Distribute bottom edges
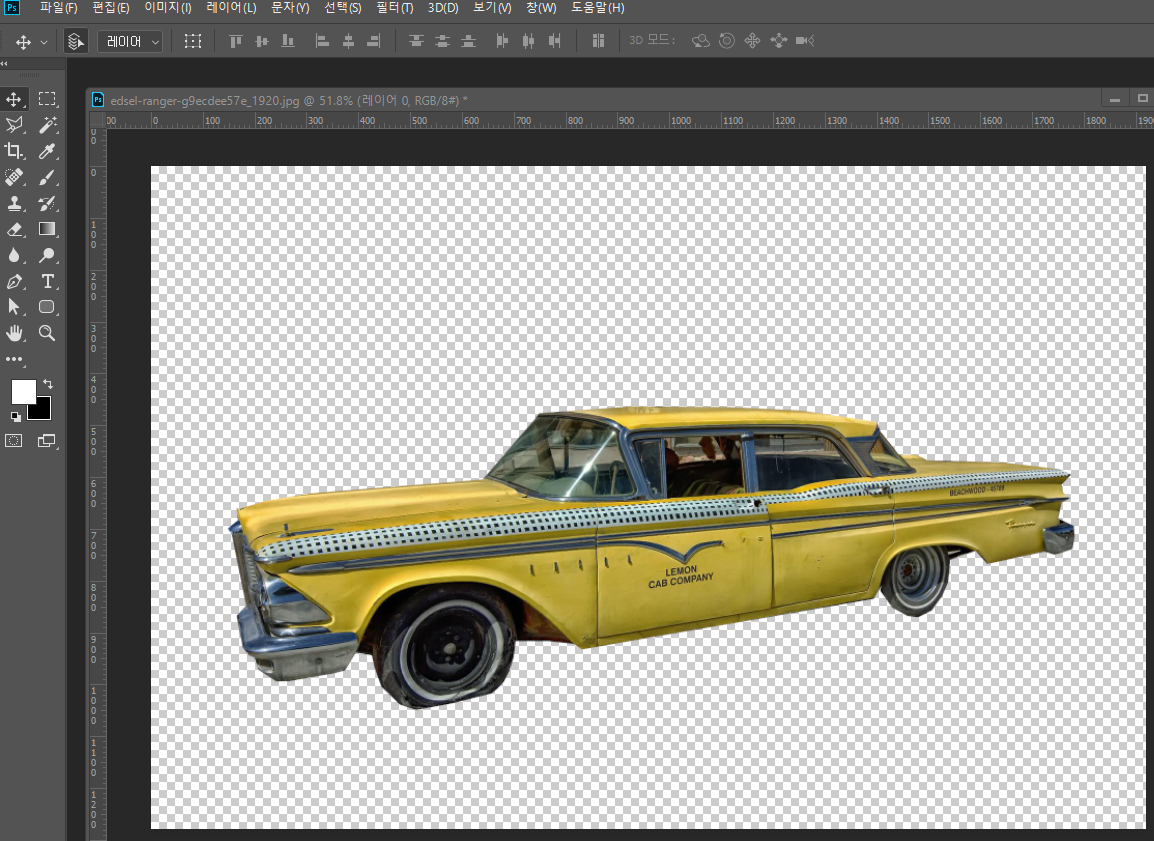This screenshot has height=841, width=1154. click(x=468, y=41)
